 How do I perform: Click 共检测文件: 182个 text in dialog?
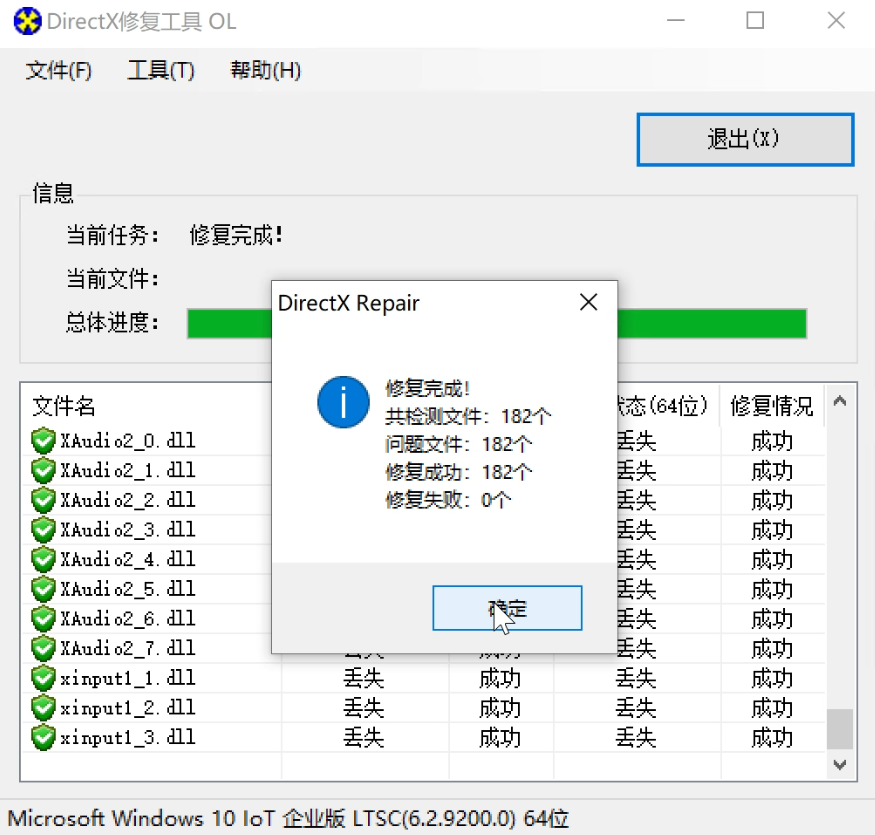coord(468,416)
